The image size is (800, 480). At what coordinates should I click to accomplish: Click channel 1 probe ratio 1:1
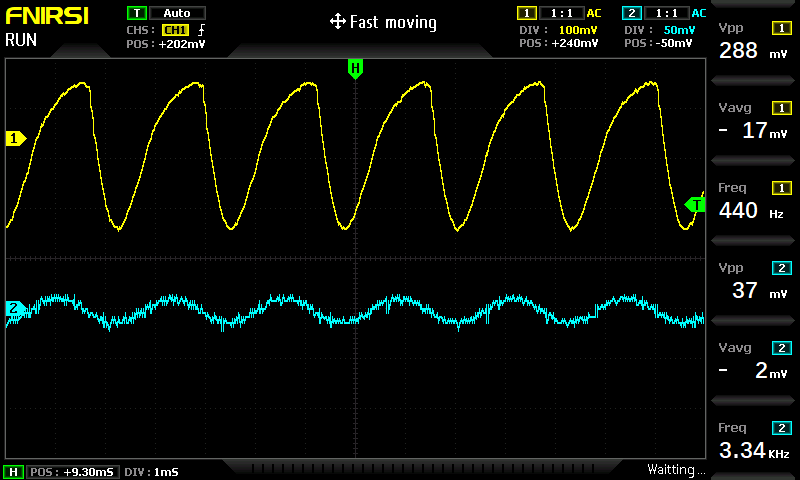click(561, 13)
